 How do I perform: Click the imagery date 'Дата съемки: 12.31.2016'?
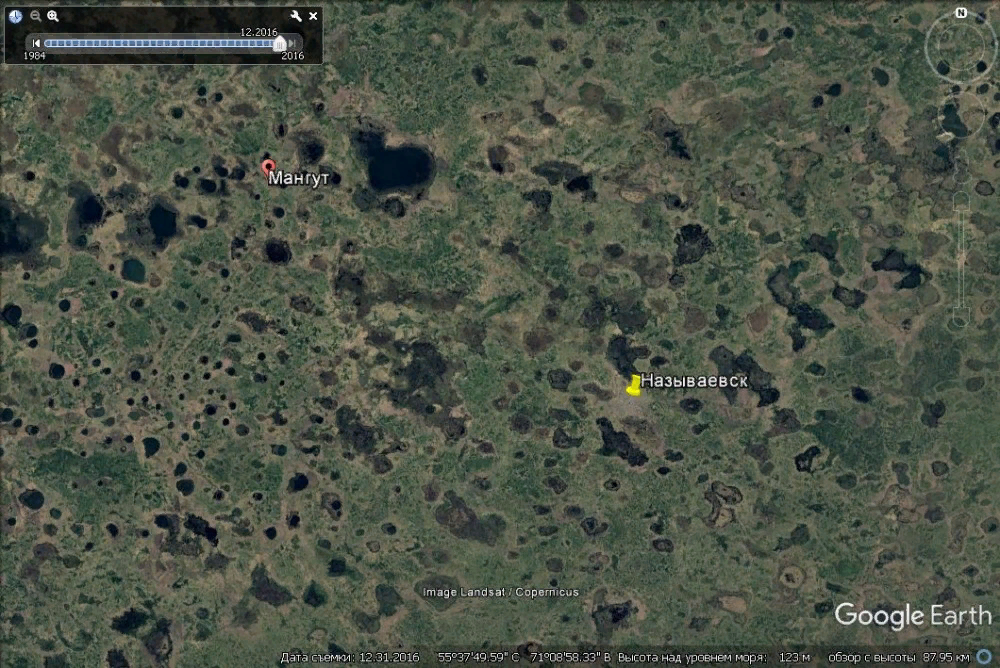[x=350, y=657]
